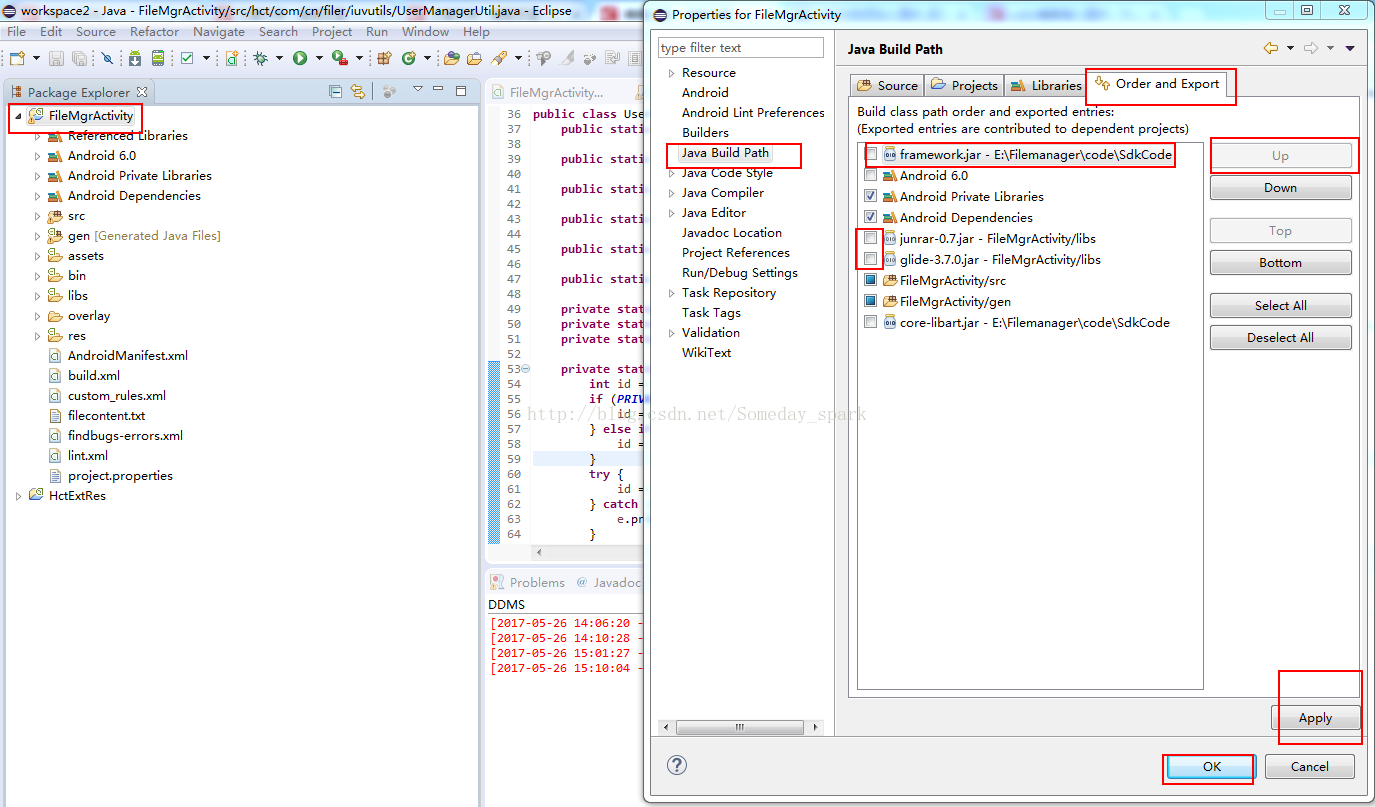Screen dimensions: 1375x807
Task: Click the Select All button
Action: pyautogui.click(x=1280, y=305)
